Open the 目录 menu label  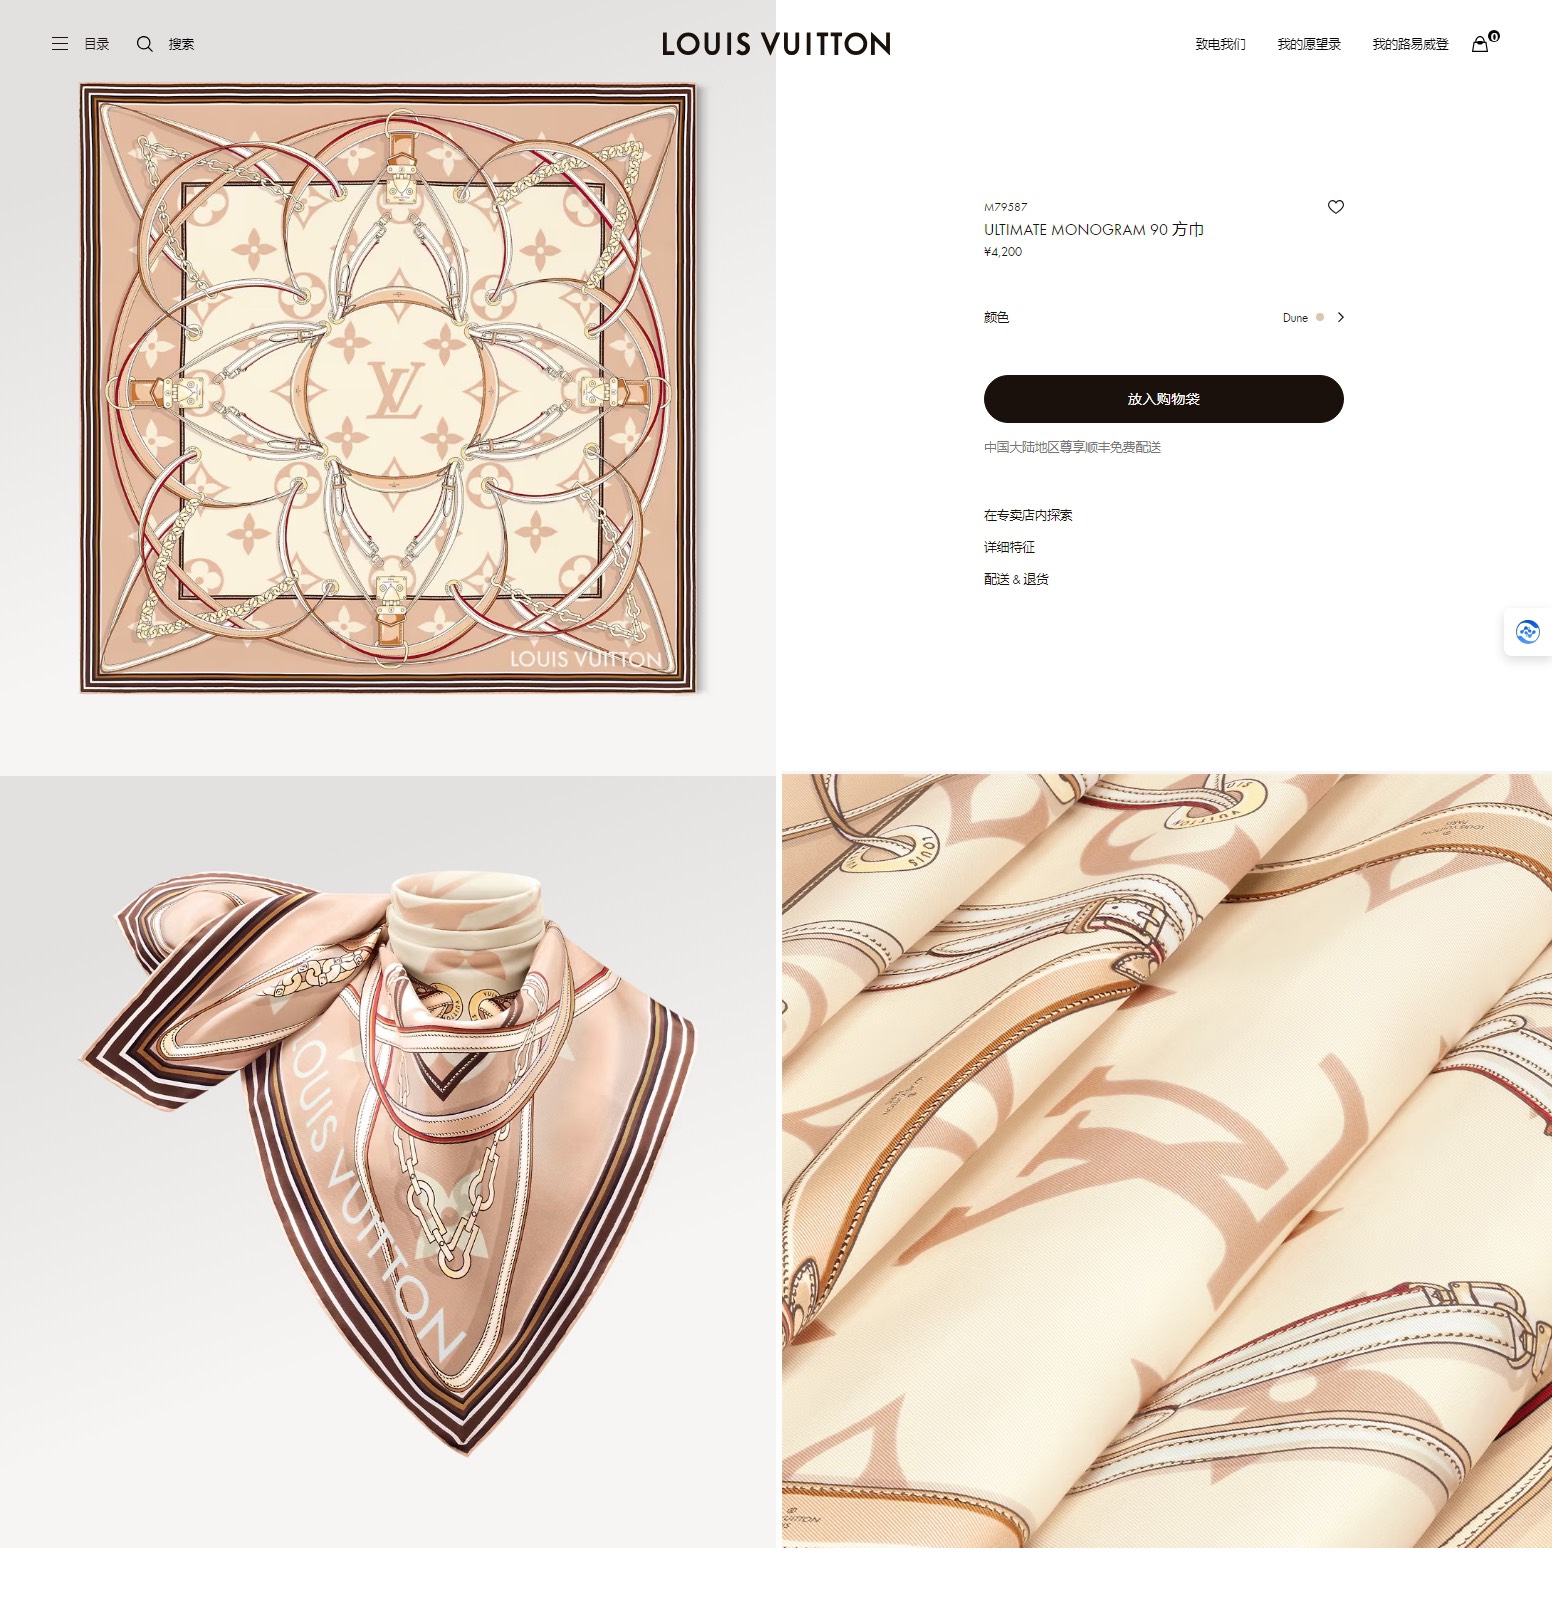(x=96, y=44)
